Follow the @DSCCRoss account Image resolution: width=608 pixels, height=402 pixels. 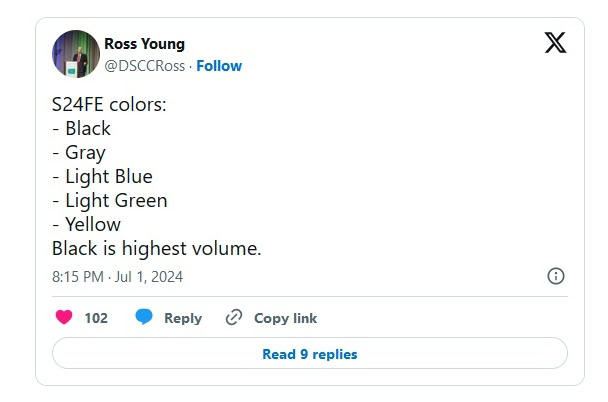(219, 66)
